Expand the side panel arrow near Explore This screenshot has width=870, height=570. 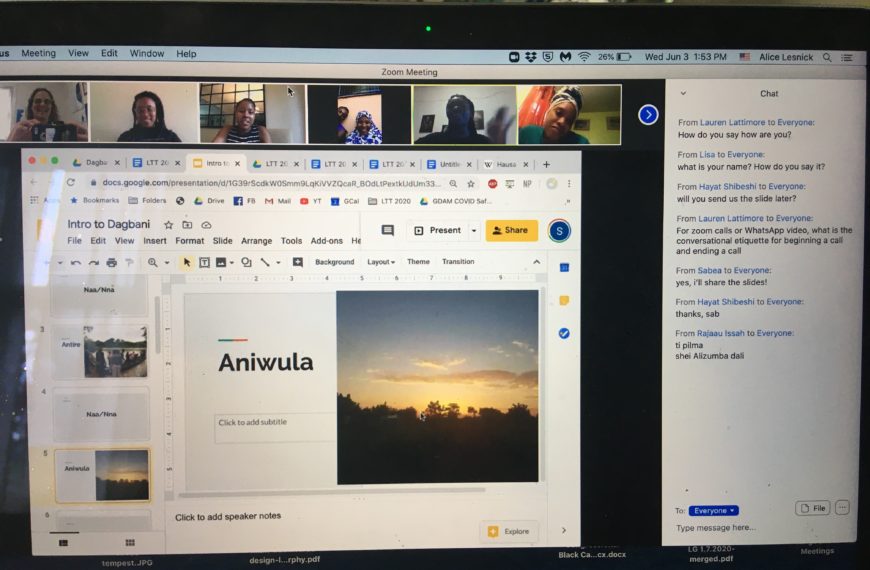click(x=564, y=531)
